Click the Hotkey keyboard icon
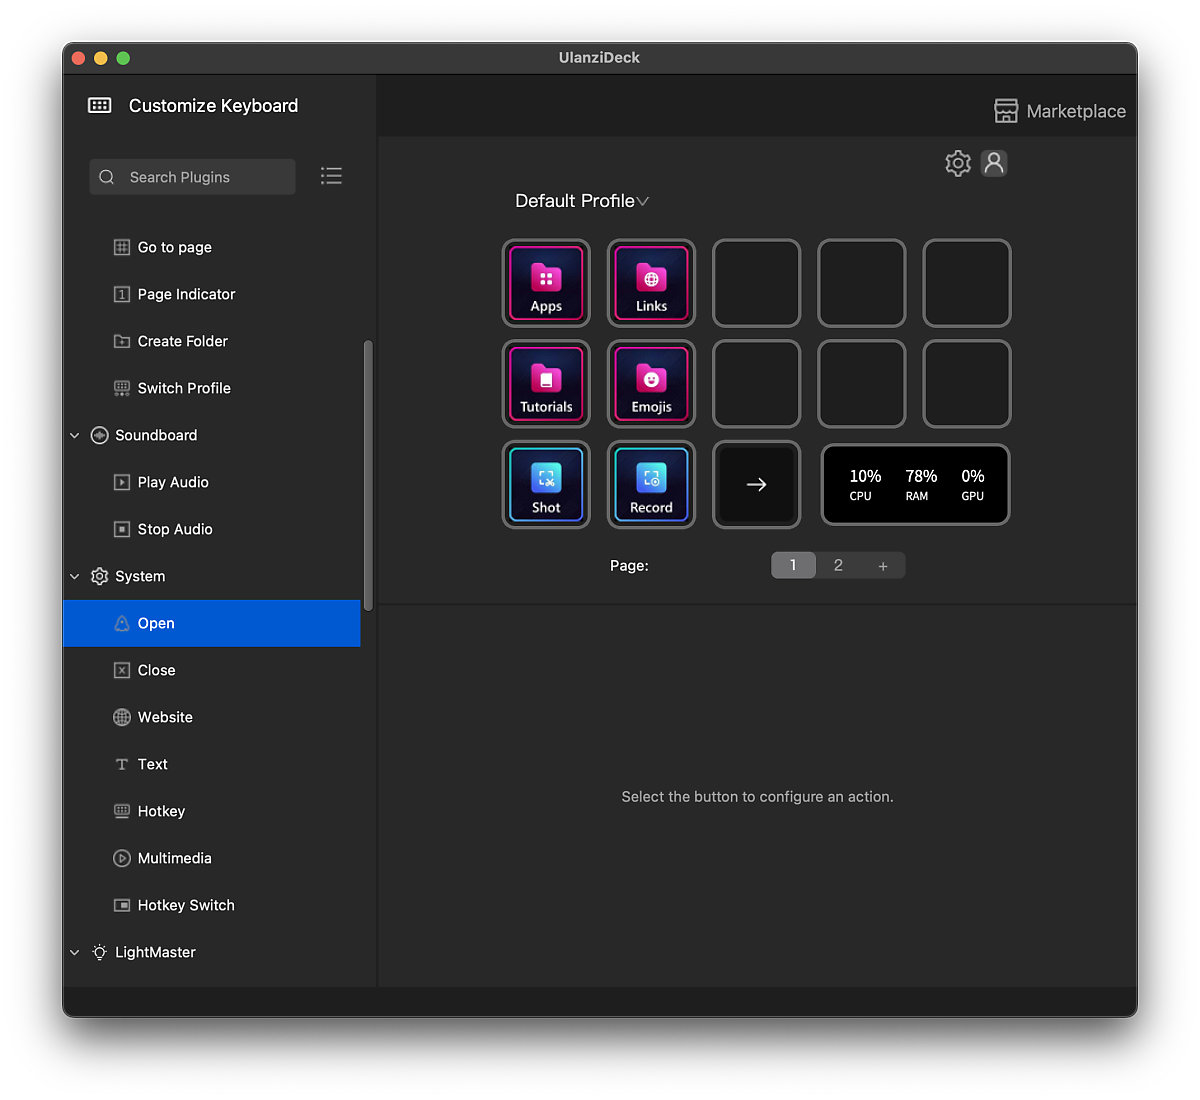Viewport: 1200px width, 1100px height. [122, 811]
